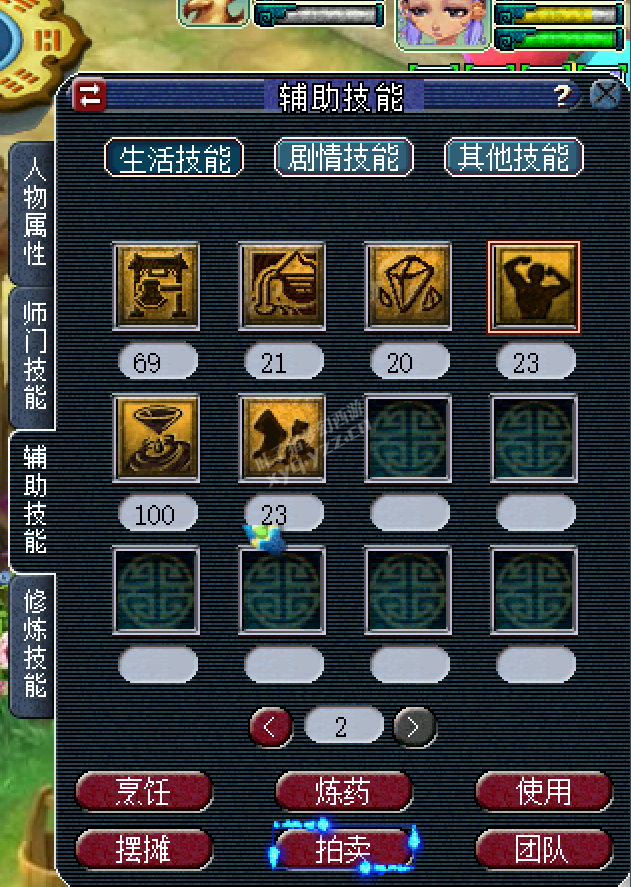631x887 pixels.
Task: Open help with the question mark icon
Action: coord(562,96)
